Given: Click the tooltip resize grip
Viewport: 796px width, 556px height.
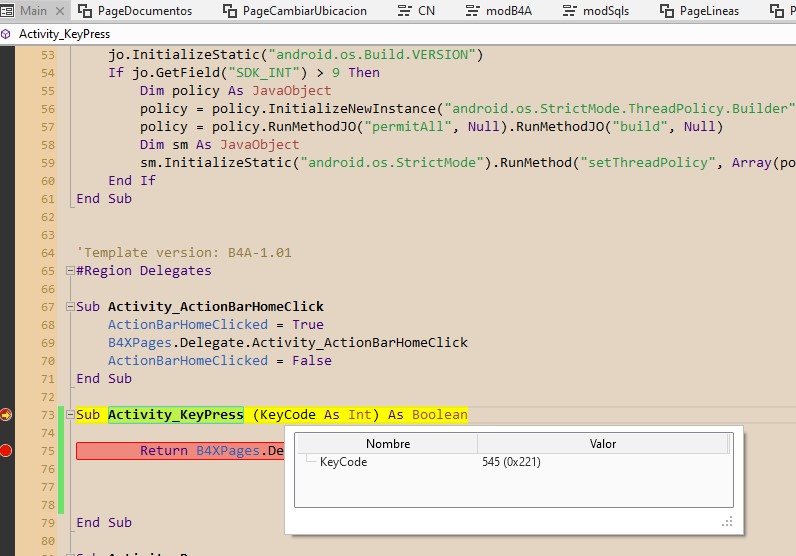Looking at the screenshot, I should point(727,522).
